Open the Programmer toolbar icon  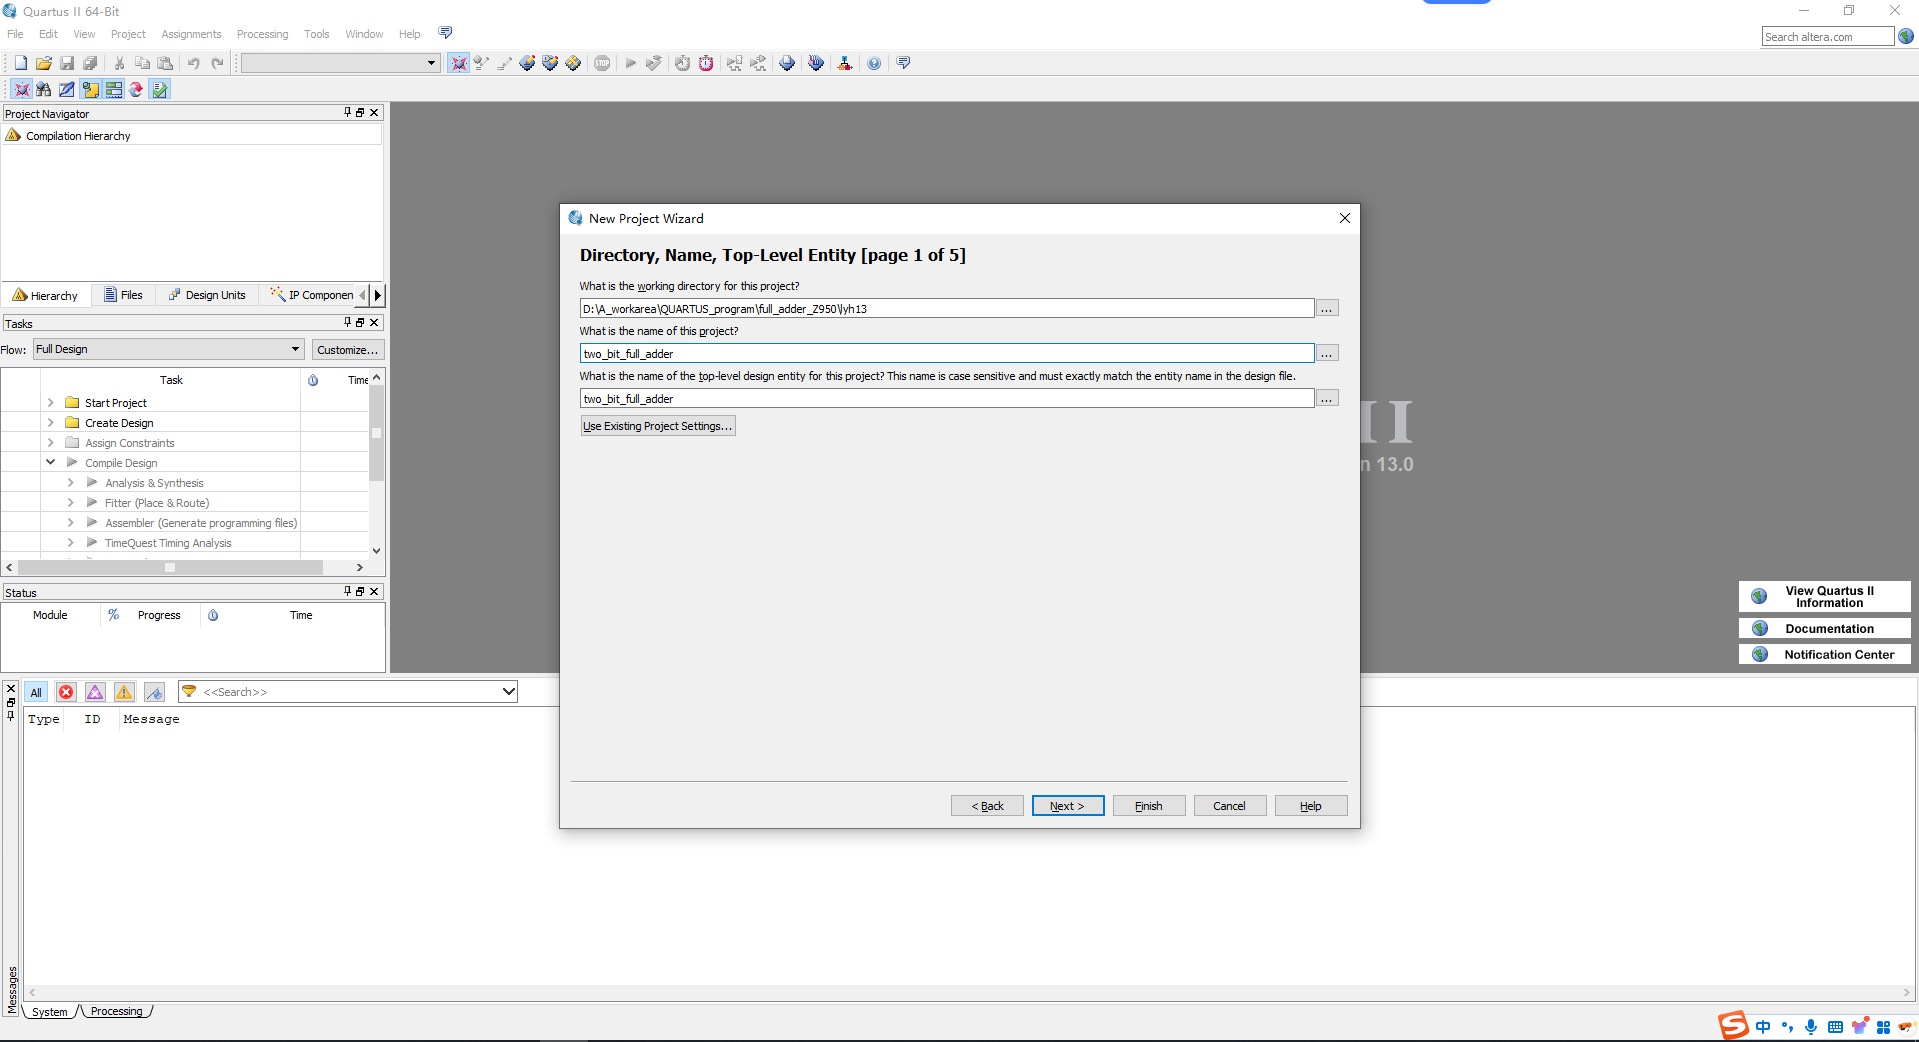(816, 63)
